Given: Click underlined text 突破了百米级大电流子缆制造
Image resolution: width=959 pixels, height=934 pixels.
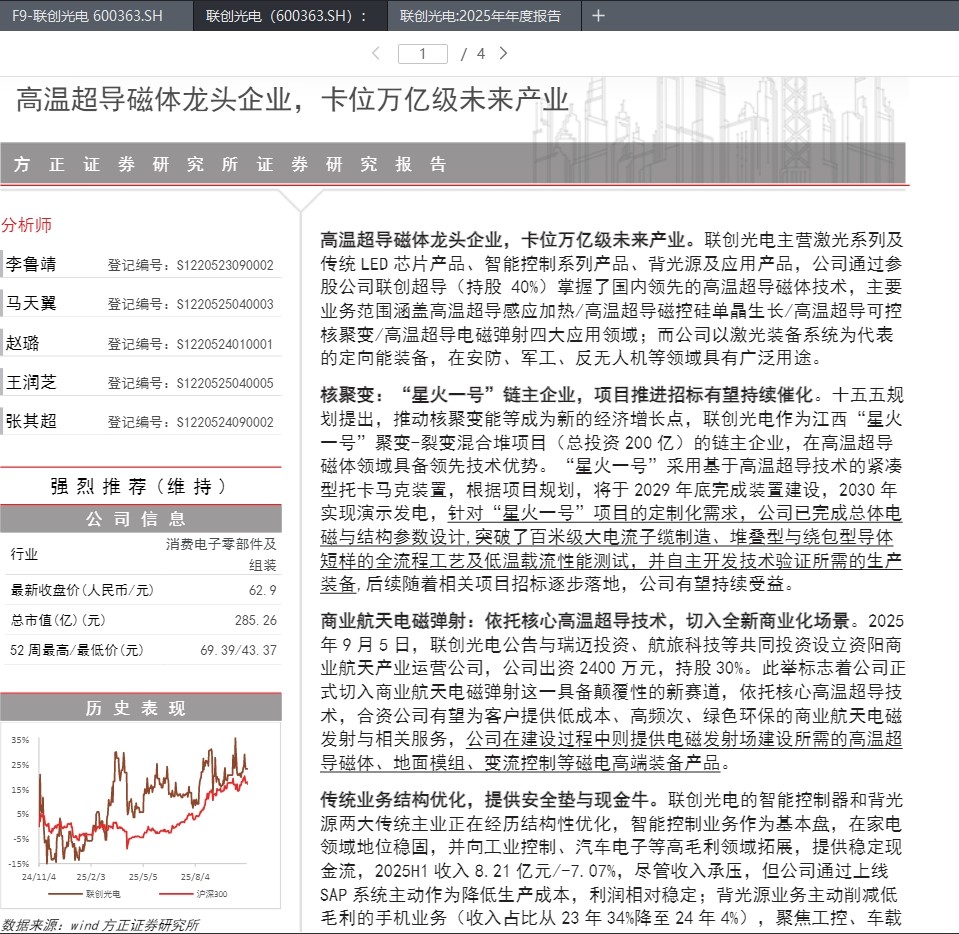Looking at the screenshot, I should tap(593, 537).
